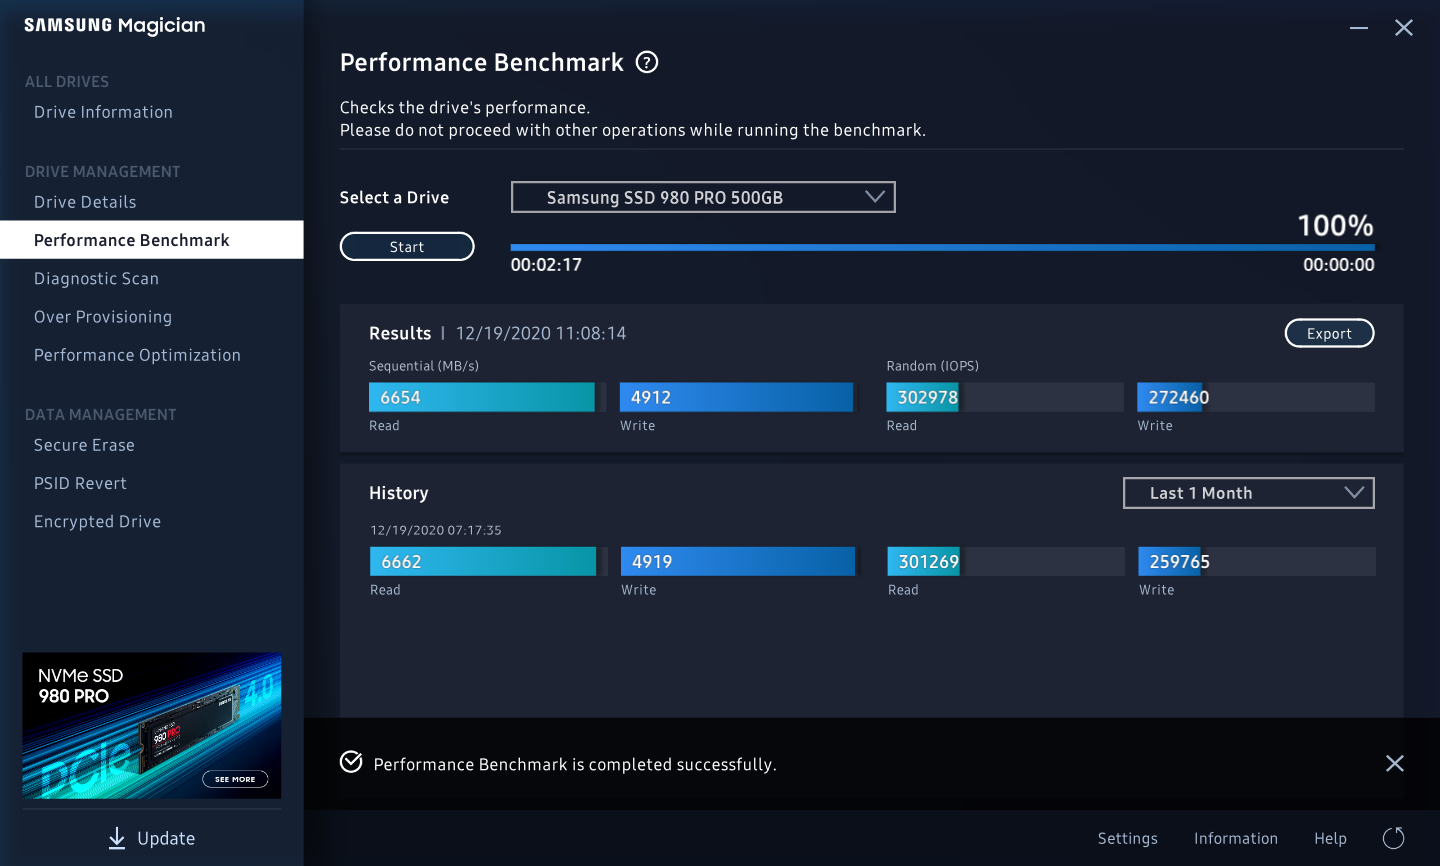Image resolution: width=1440 pixels, height=866 pixels.
Task: Click remaining time 00:00:00
Action: 1338,265
